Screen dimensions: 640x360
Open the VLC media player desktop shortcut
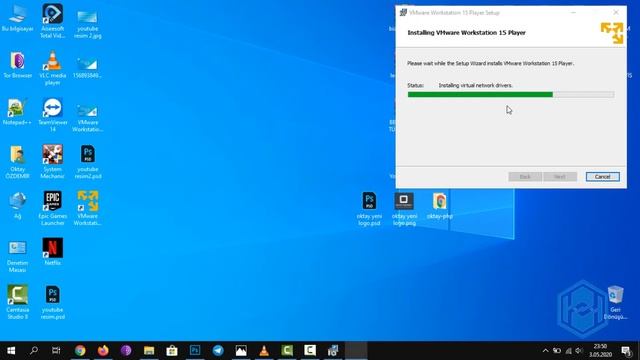click(x=52, y=67)
